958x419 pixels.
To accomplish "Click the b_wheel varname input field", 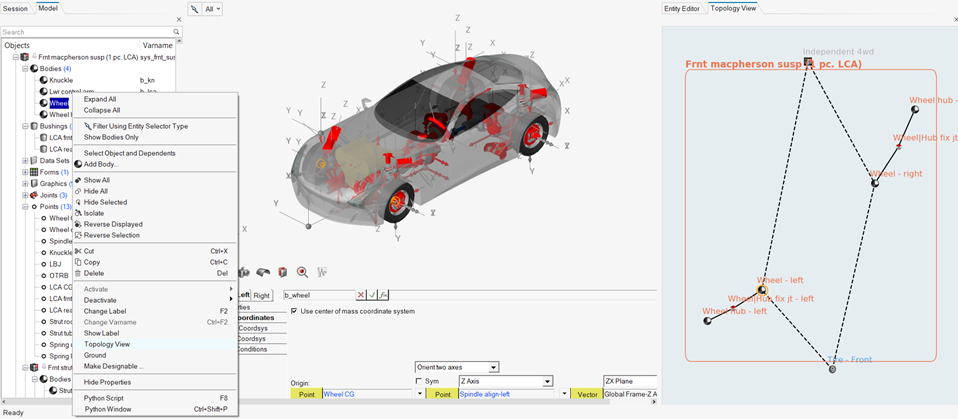I will coord(318,295).
